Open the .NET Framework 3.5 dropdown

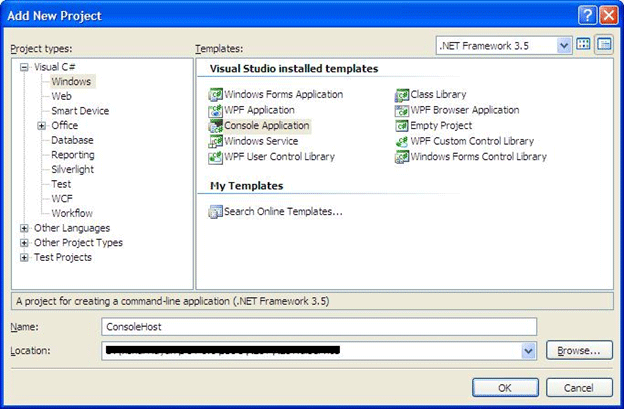564,45
